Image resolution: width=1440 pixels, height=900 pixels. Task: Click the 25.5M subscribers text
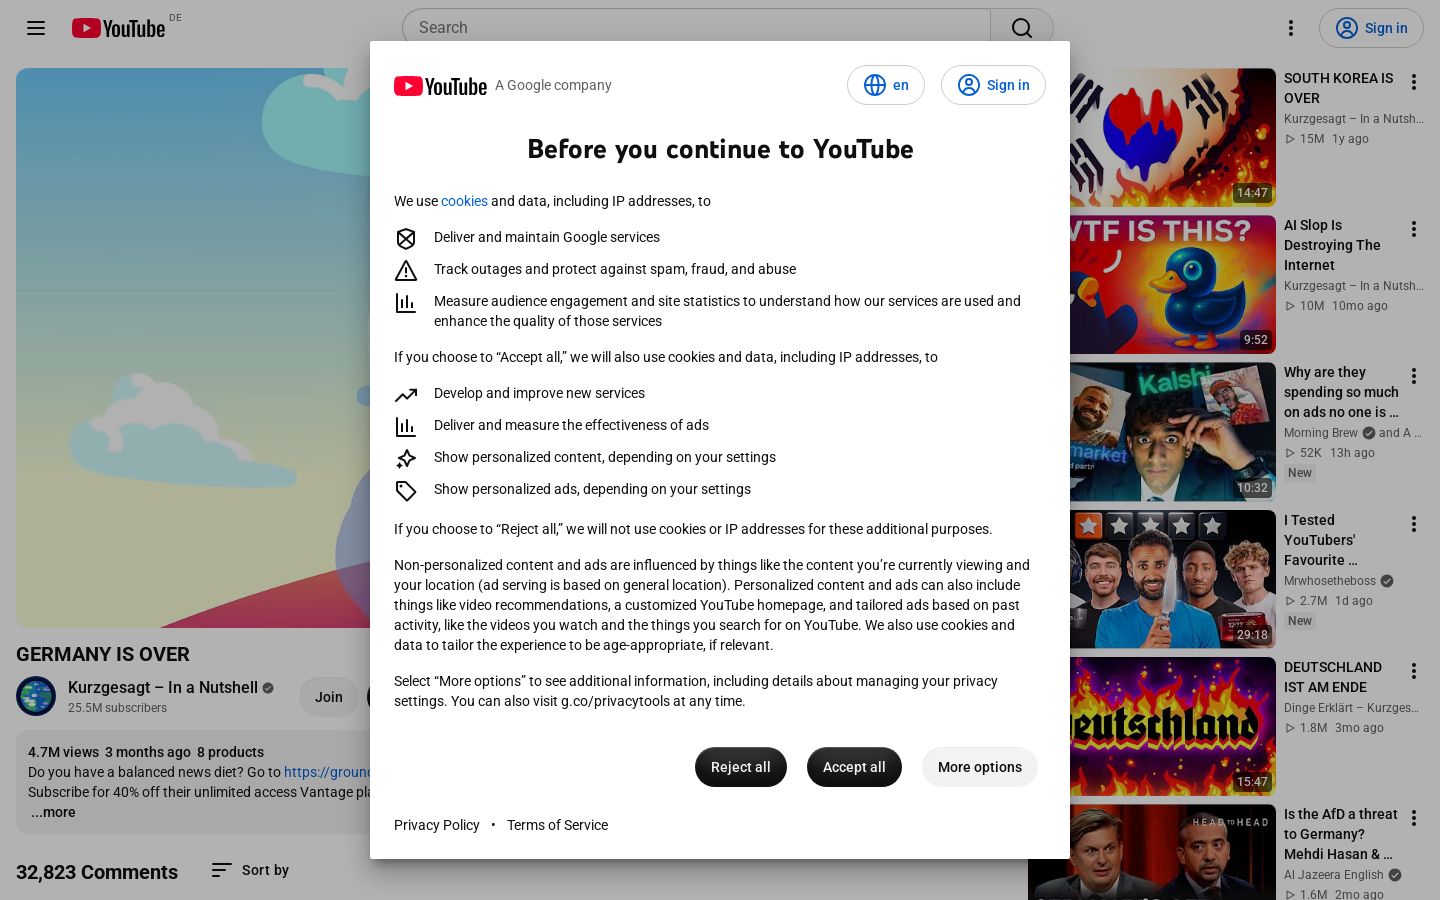coord(117,708)
